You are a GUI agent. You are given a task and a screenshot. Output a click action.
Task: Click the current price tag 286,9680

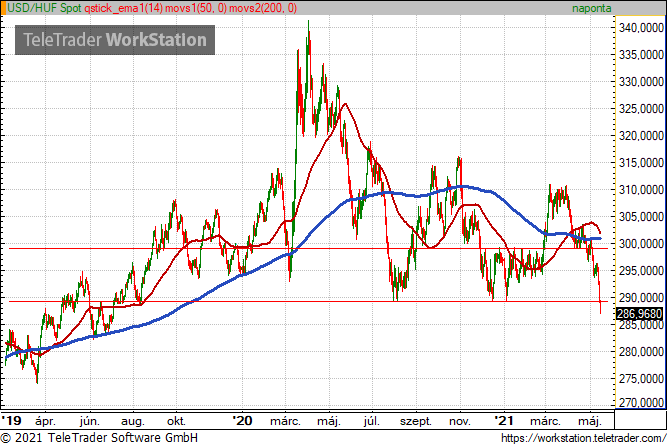pos(639,314)
